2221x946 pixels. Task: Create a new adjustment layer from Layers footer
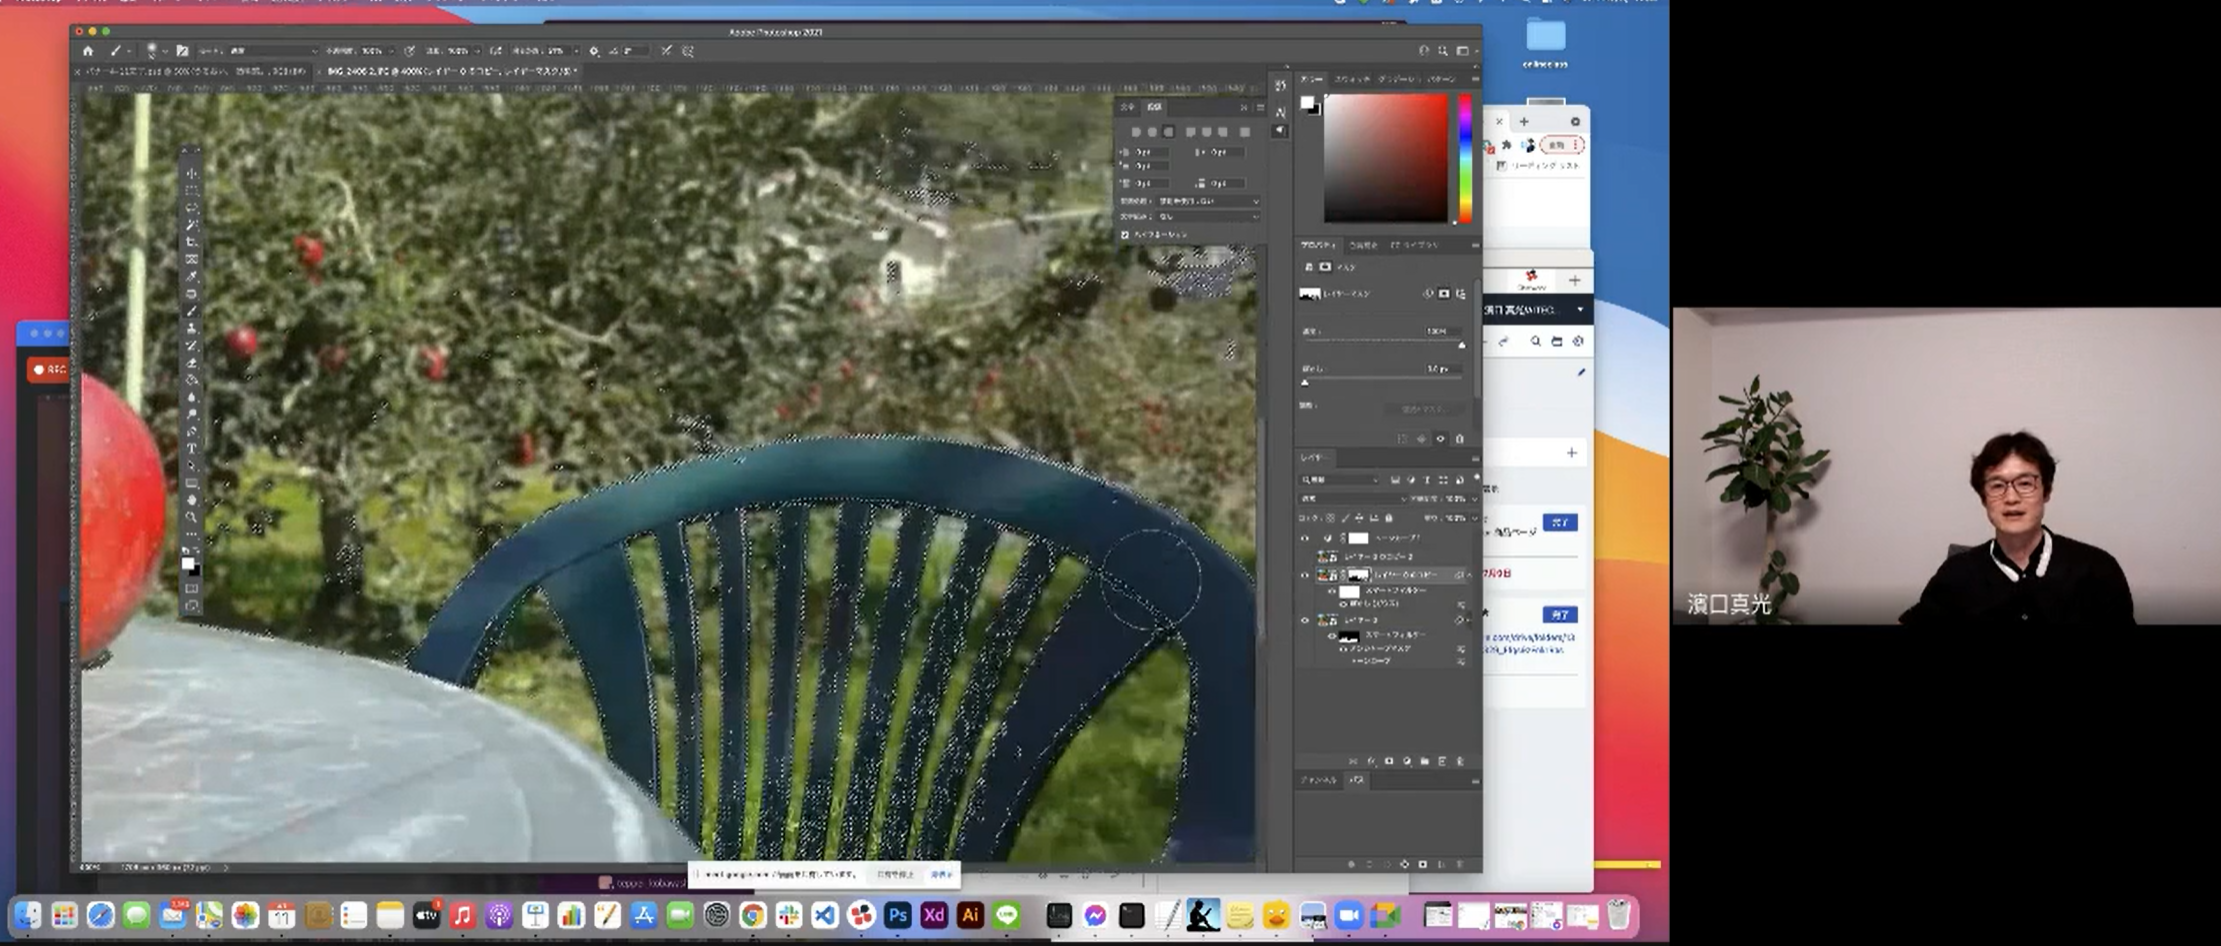(1407, 761)
